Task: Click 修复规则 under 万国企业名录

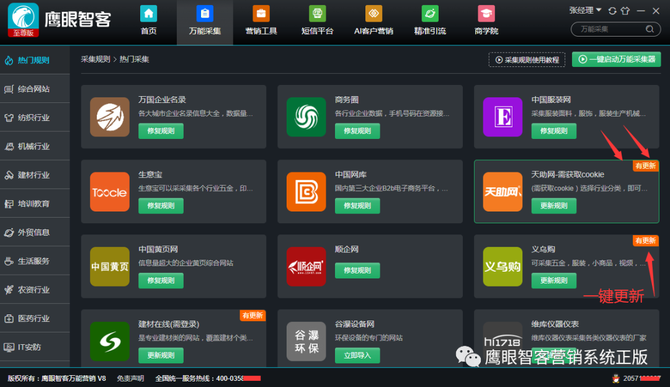Action: 161,131
